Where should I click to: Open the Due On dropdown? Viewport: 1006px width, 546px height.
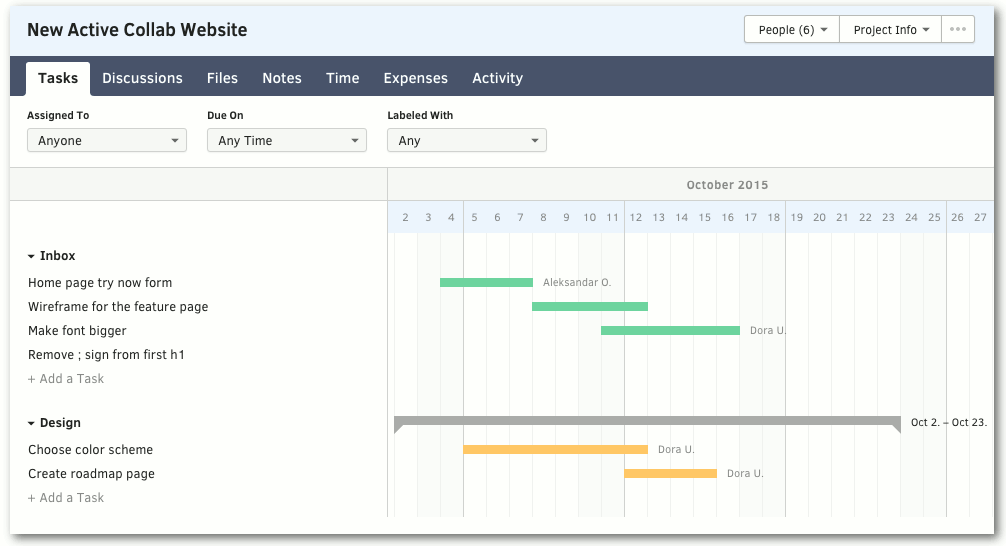287,141
